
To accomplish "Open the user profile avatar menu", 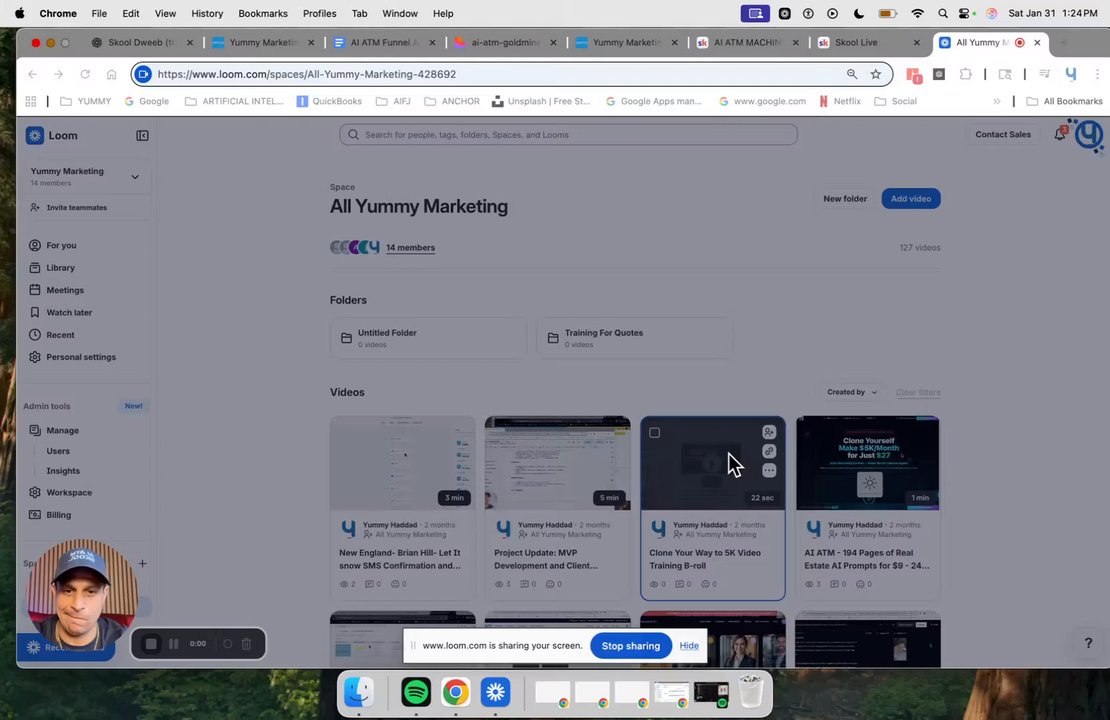I will click(1089, 134).
